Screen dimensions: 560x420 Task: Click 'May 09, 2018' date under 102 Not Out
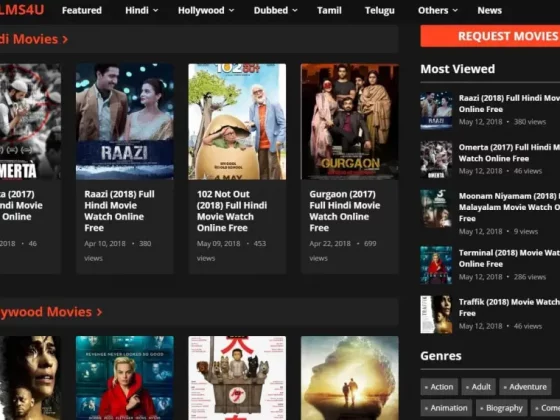[218, 244]
